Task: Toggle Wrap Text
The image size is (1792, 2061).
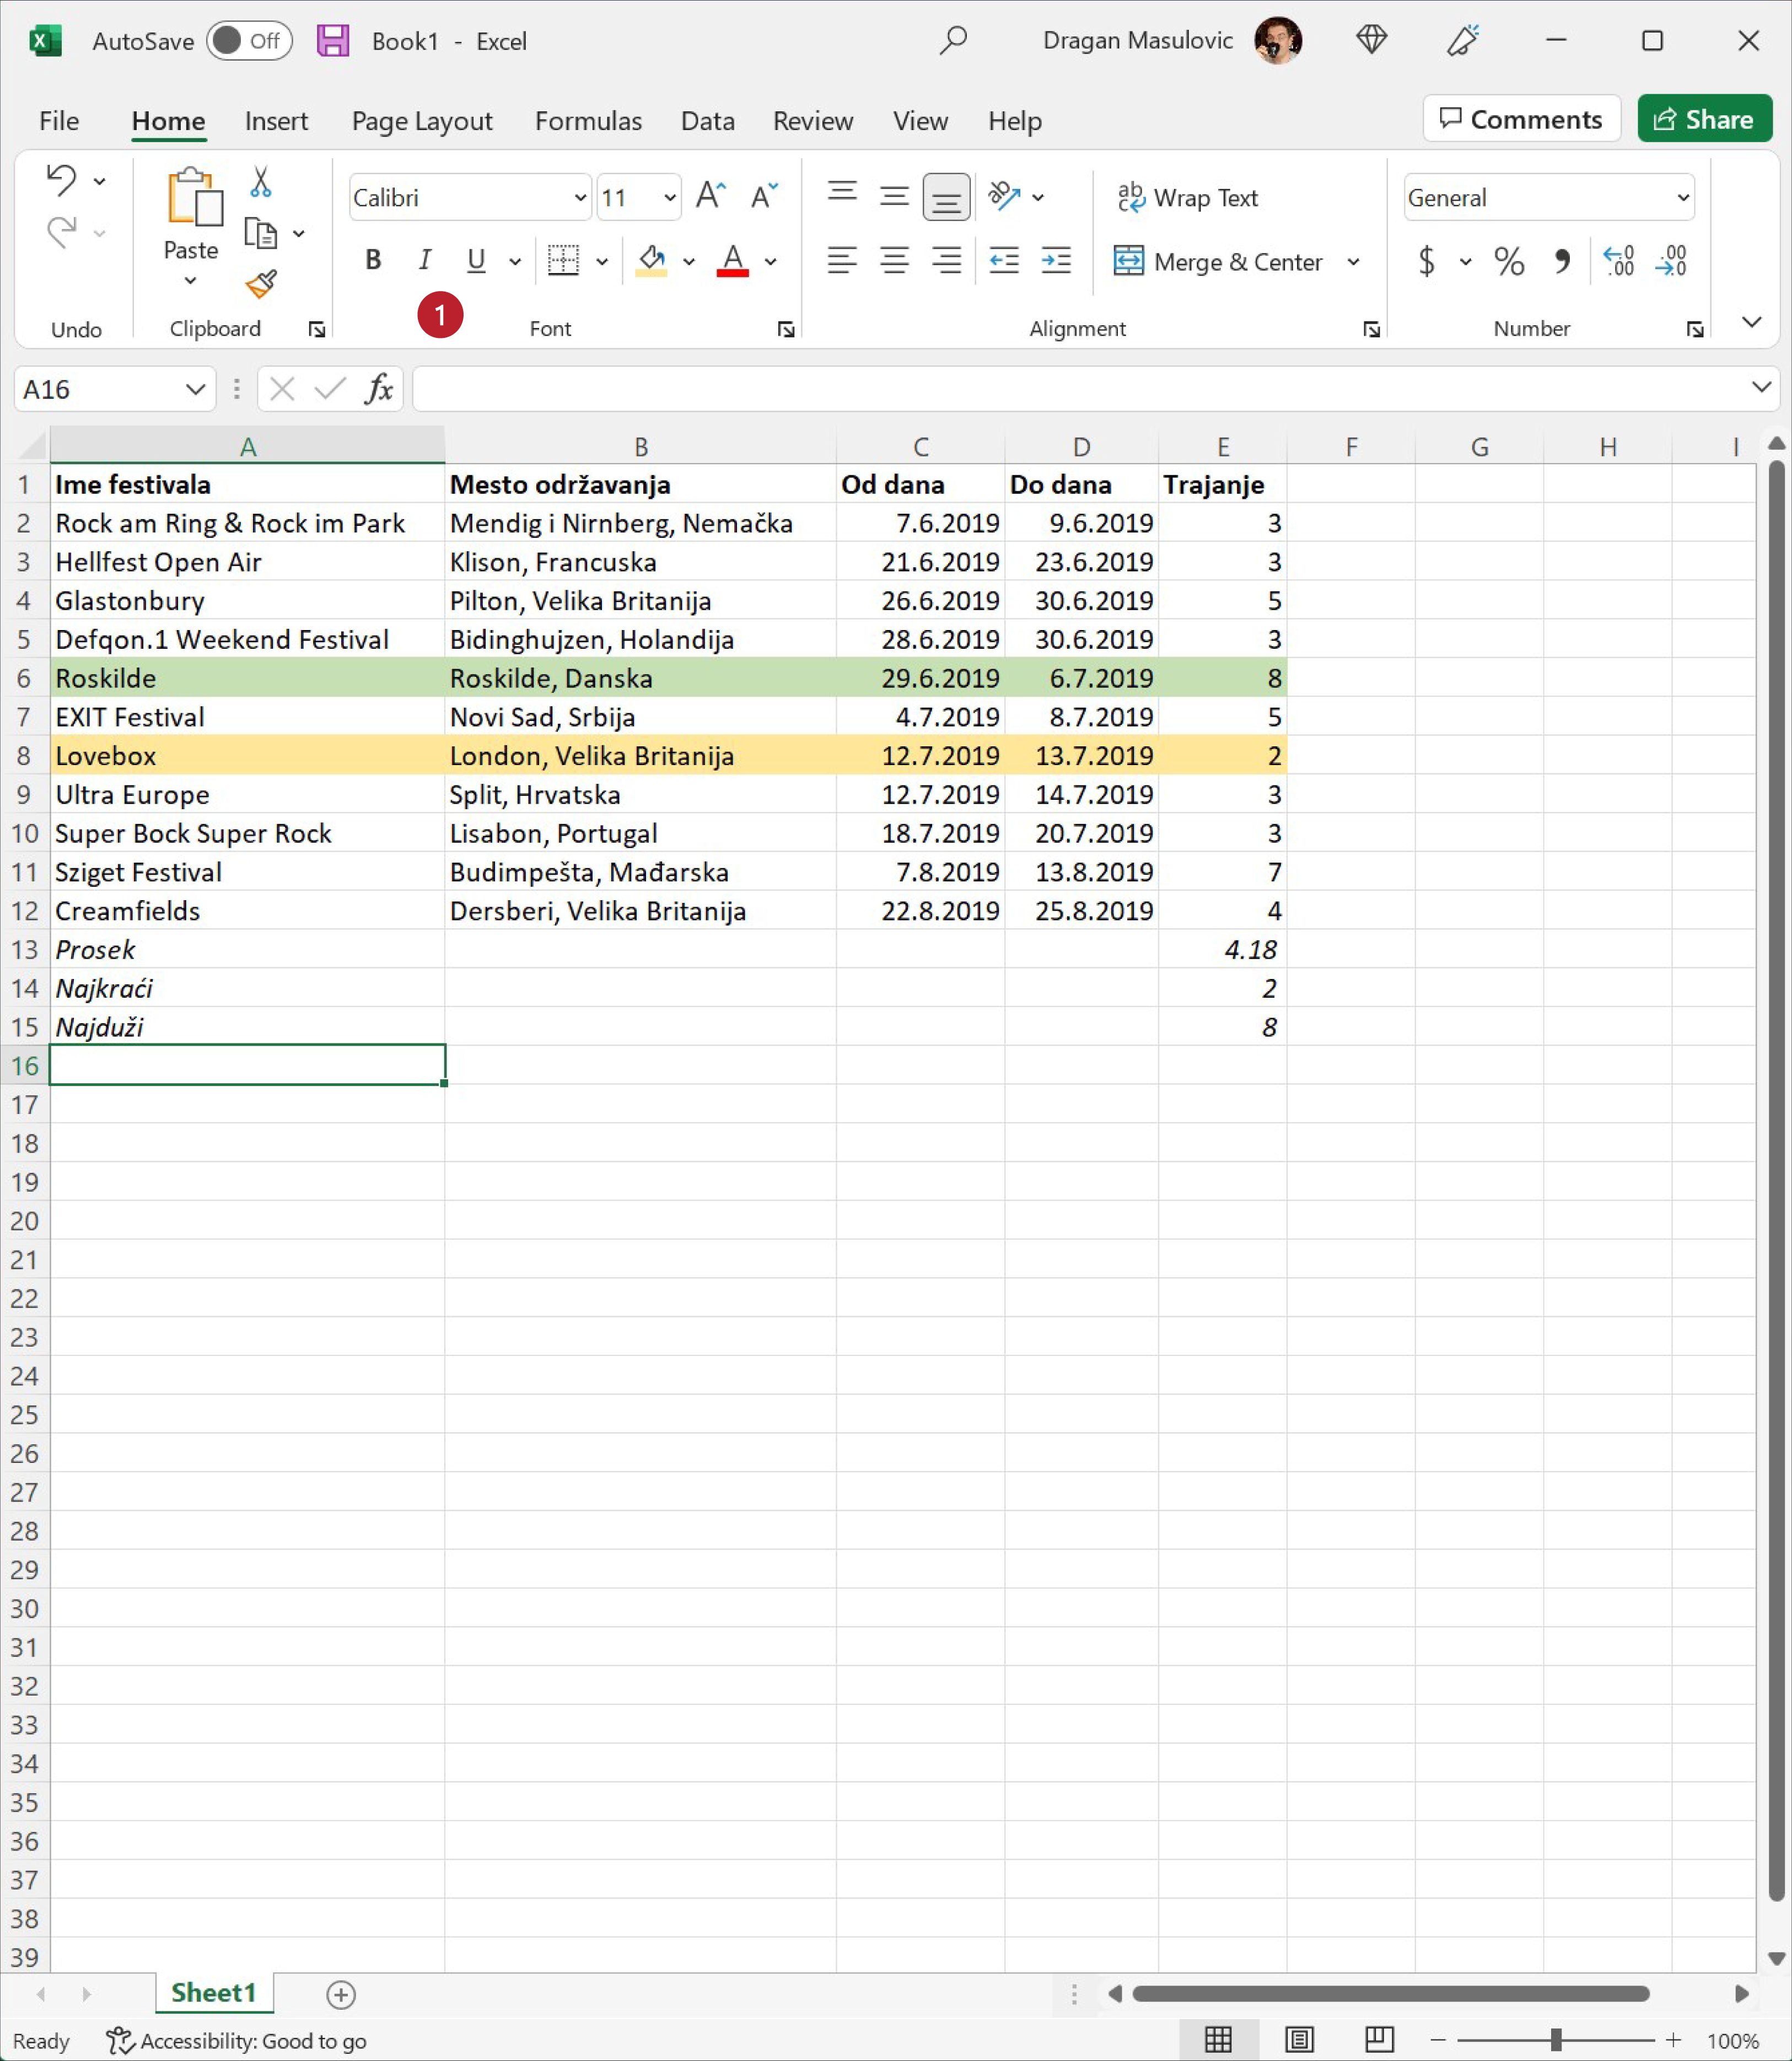Action: pos(1187,197)
